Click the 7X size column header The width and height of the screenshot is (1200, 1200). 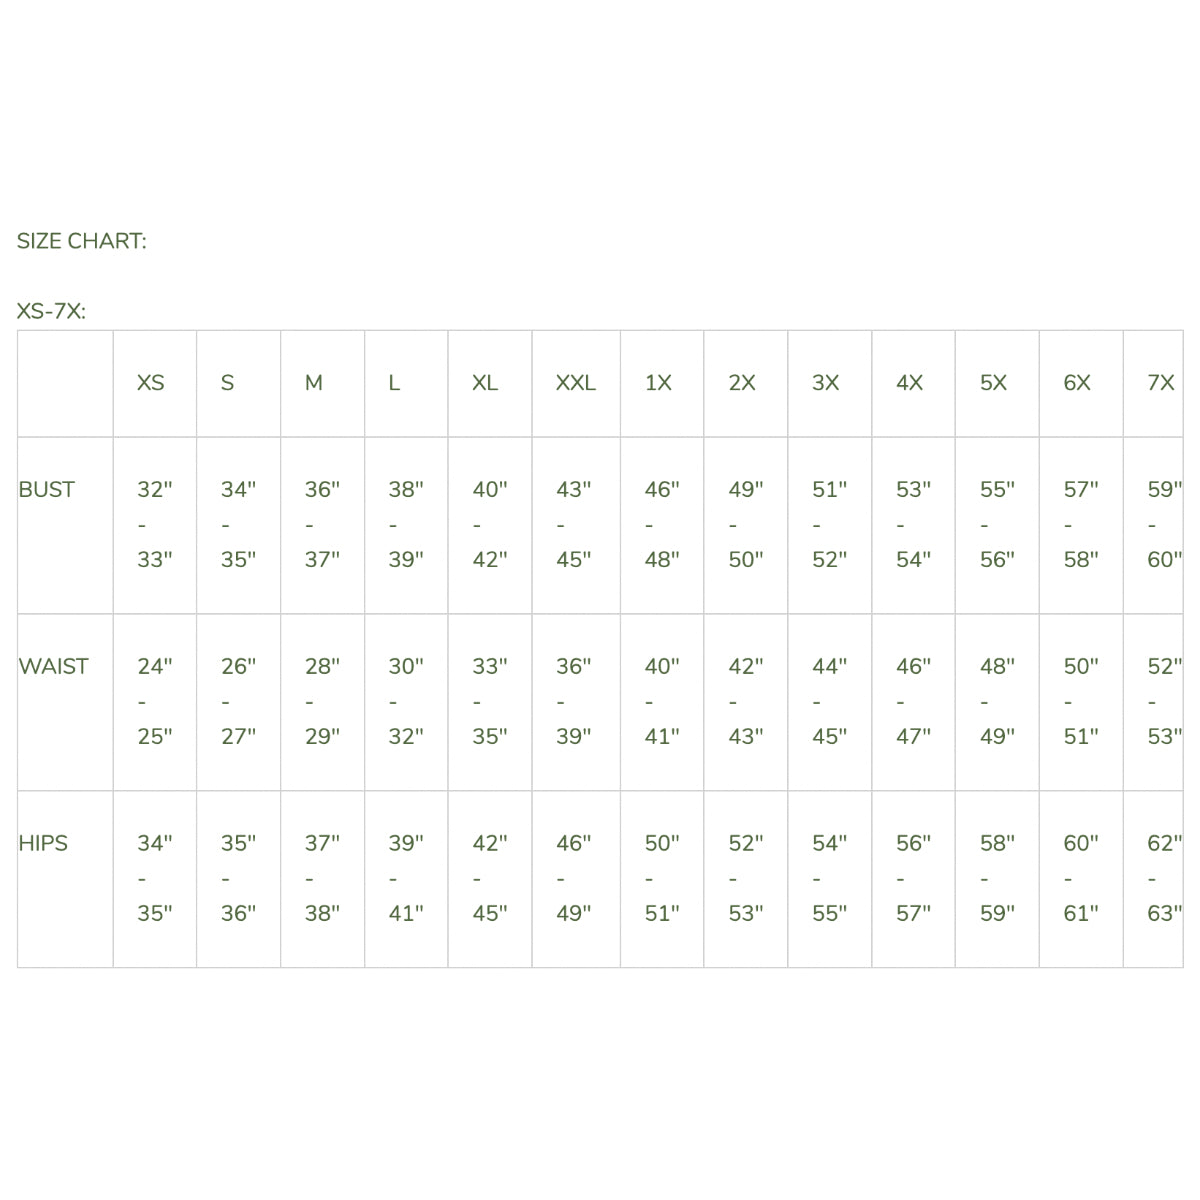point(1160,383)
